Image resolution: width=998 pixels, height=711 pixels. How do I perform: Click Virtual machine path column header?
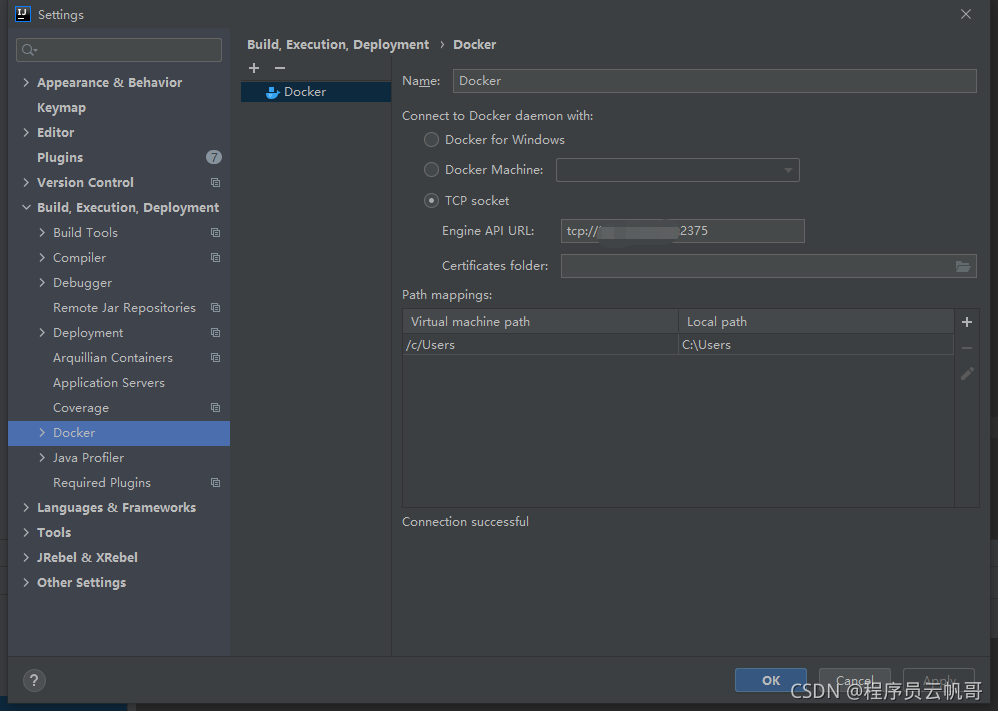540,321
